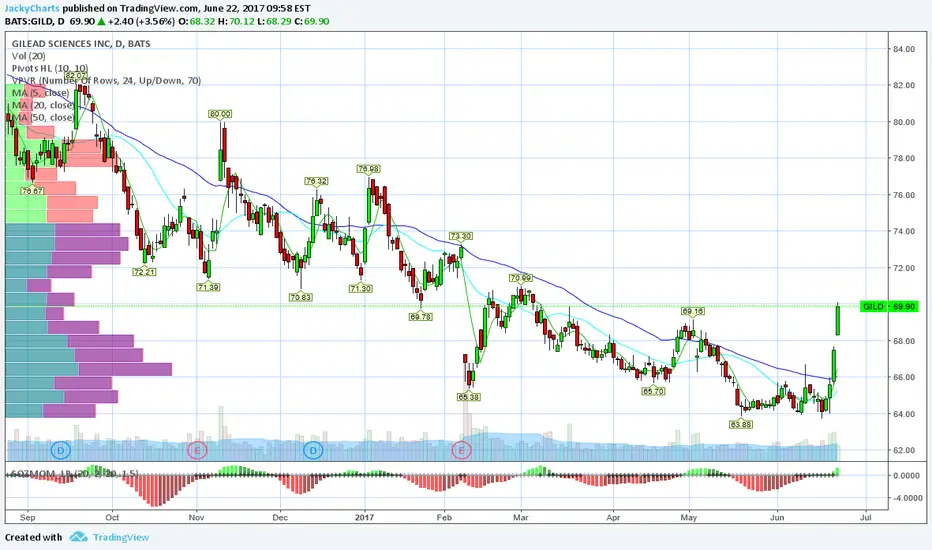932x550 pixels.
Task: Click the TradingView cloud logo icon
Action: 78,537
